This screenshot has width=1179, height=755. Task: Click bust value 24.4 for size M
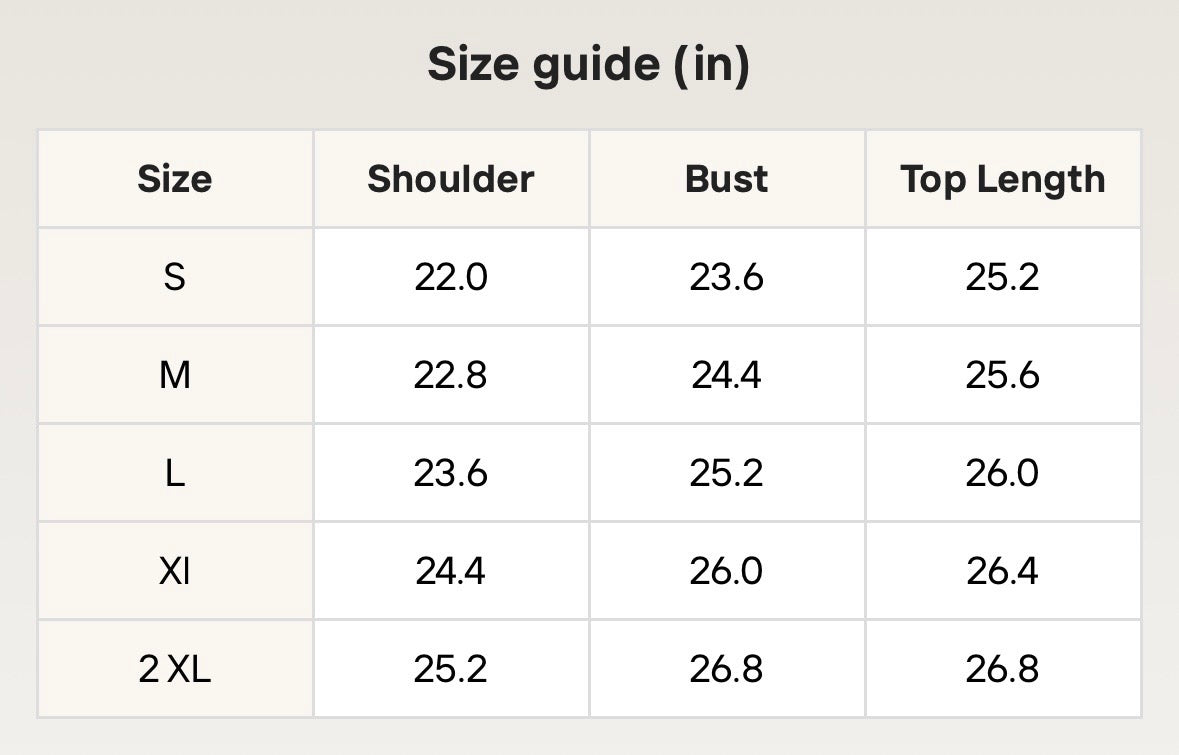tap(726, 374)
